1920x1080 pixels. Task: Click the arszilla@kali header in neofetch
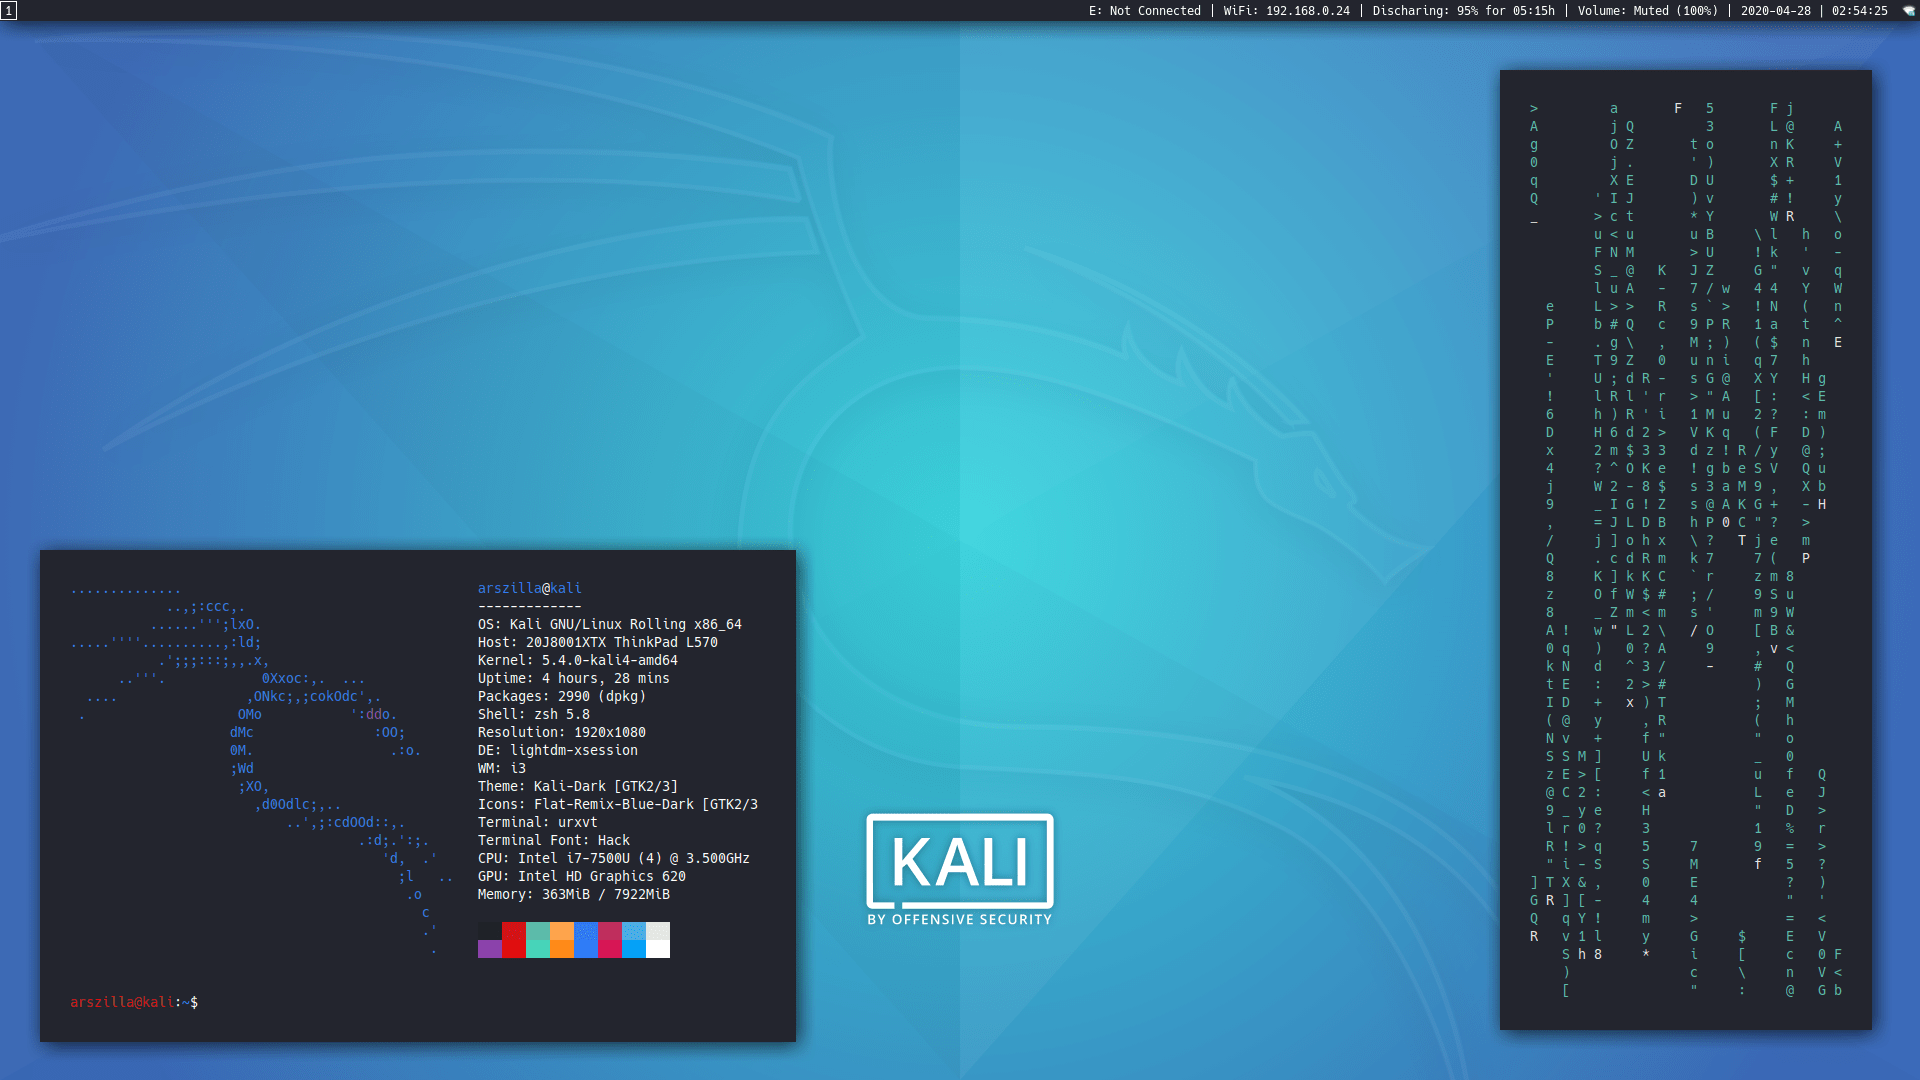(529, 588)
